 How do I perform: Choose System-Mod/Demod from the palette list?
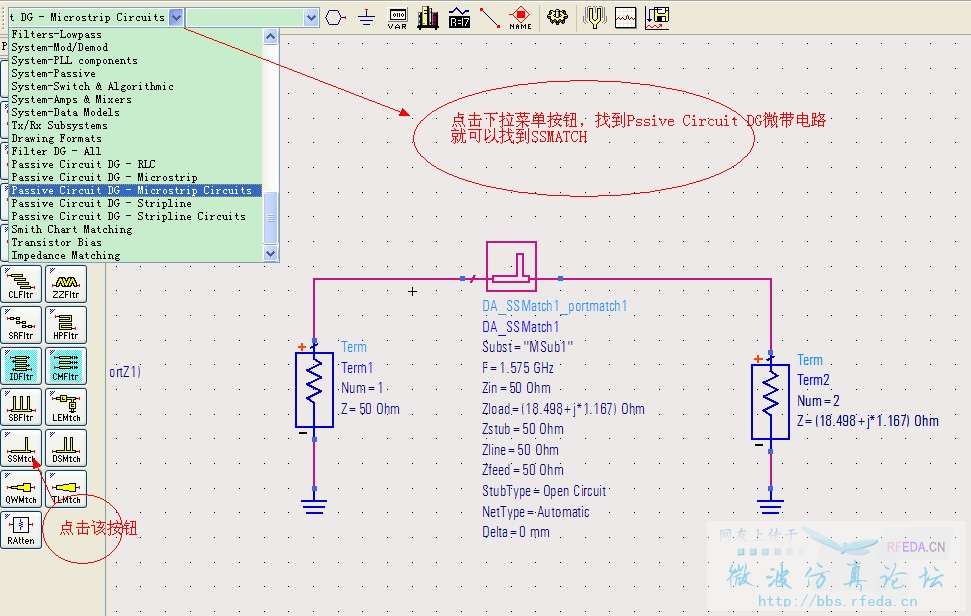(135, 48)
